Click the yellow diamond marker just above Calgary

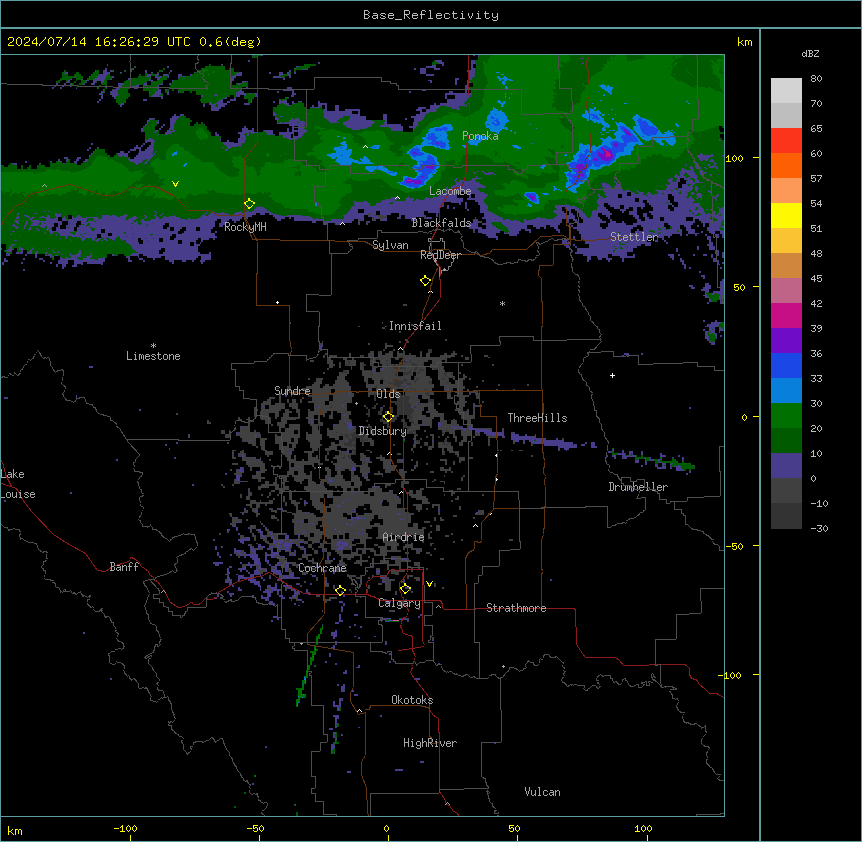(405, 589)
